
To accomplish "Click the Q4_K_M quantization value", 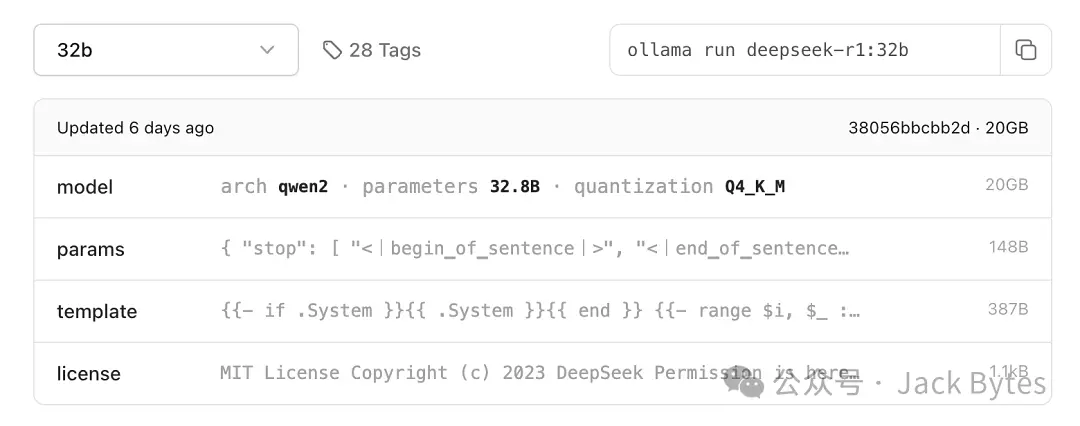I will [x=755, y=187].
